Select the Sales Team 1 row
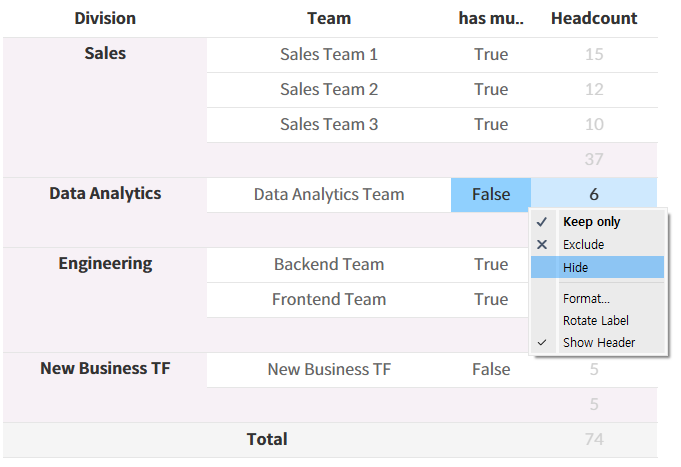681x467 pixels. 329,55
